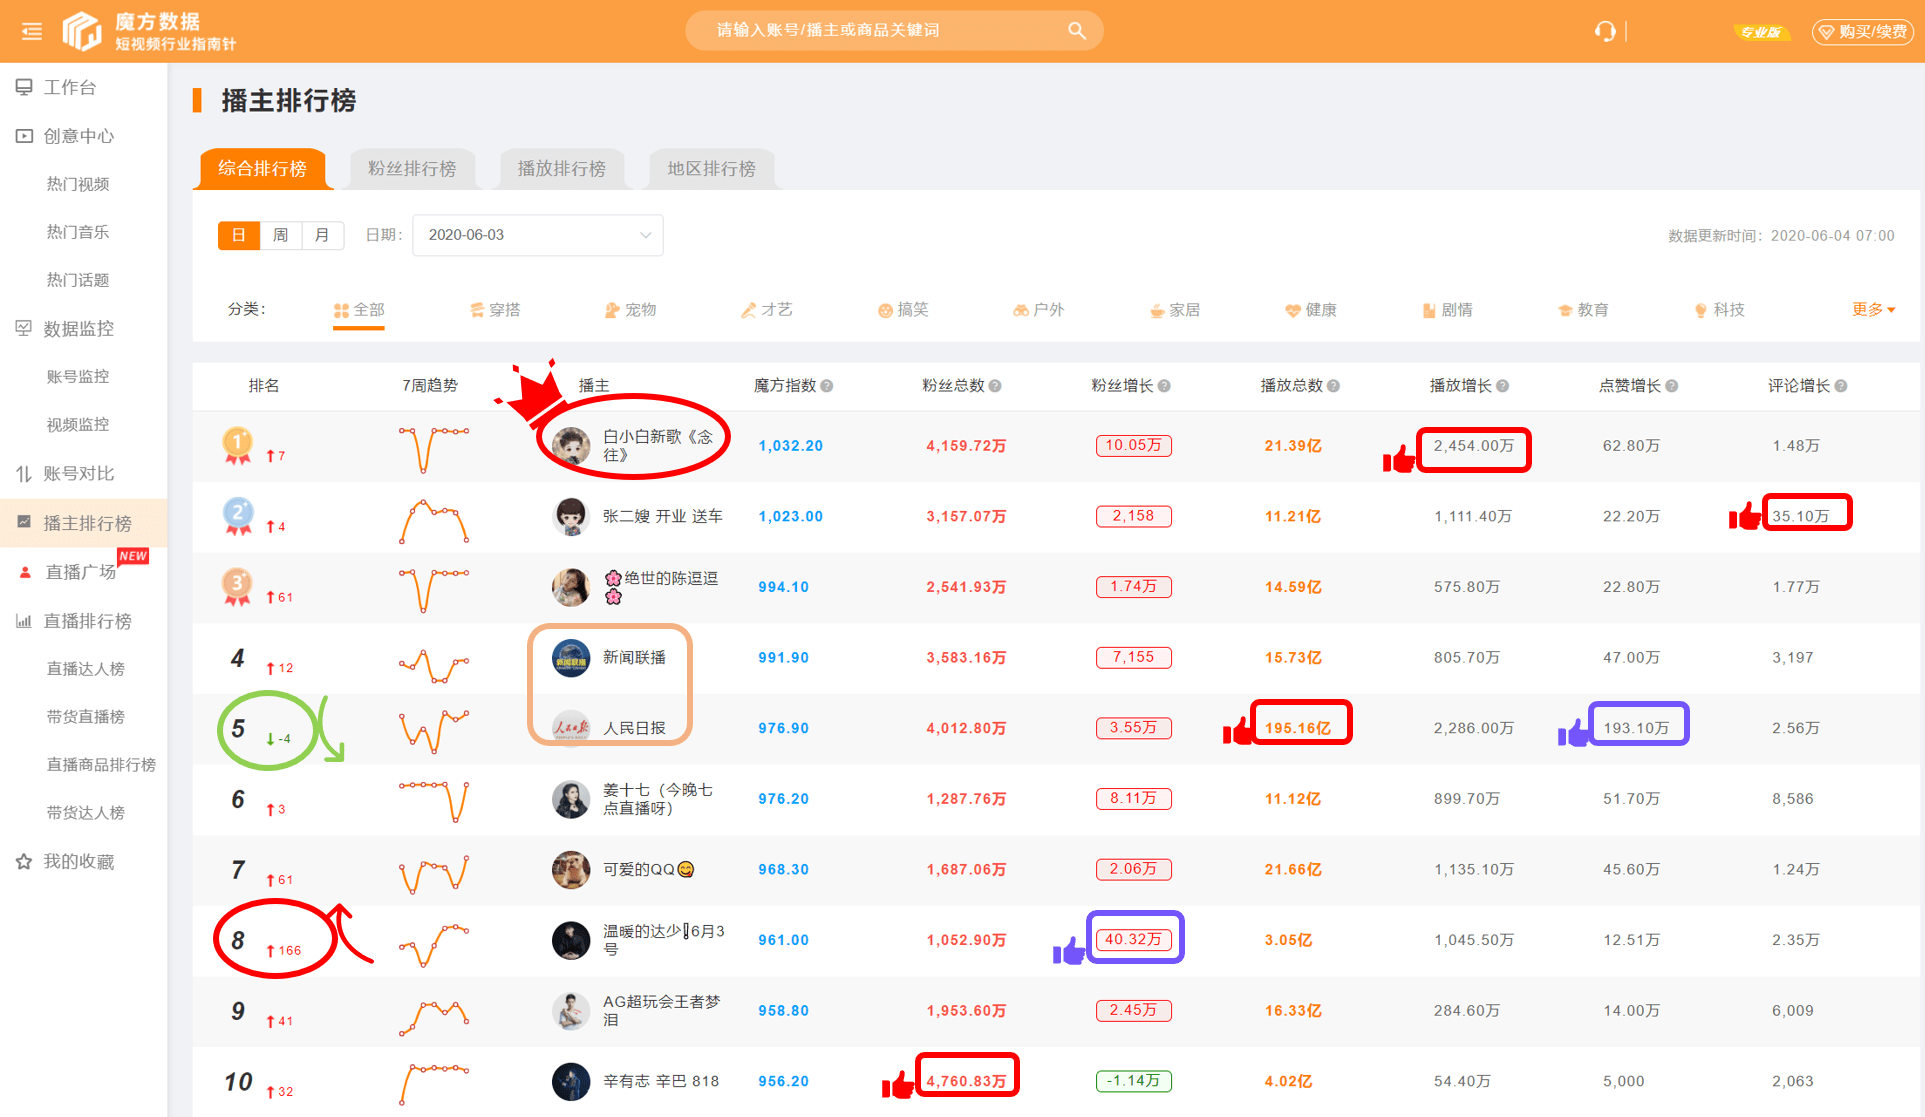Collapse the sidebar with the hamburger icon
This screenshot has height=1117, width=1925.
point(30,30)
